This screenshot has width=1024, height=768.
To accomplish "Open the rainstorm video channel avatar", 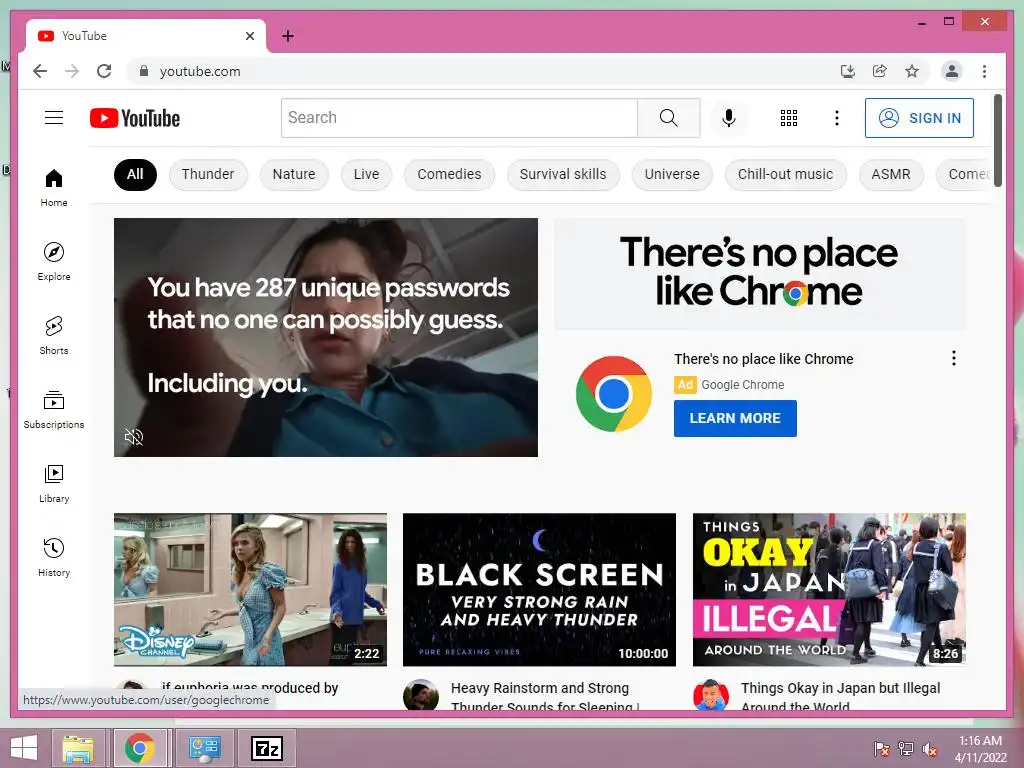I will [421, 695].
